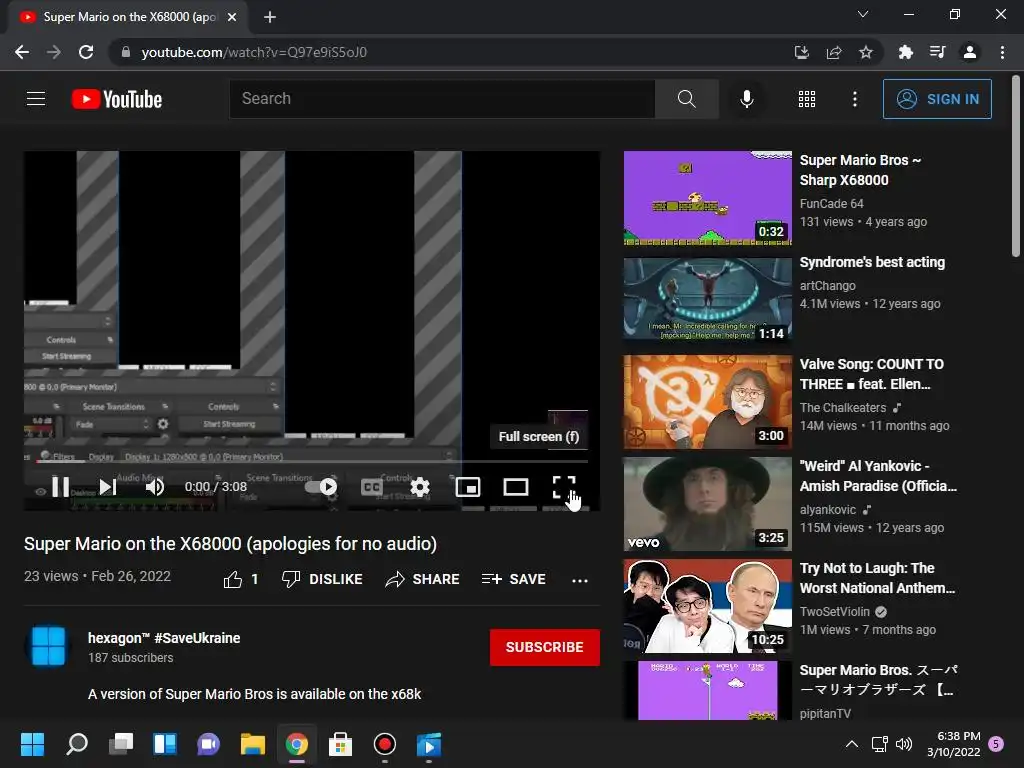Viewport: 1024px width, 768px height.
Task: Open Chrome profile icon
Action: tap(970, 52)
